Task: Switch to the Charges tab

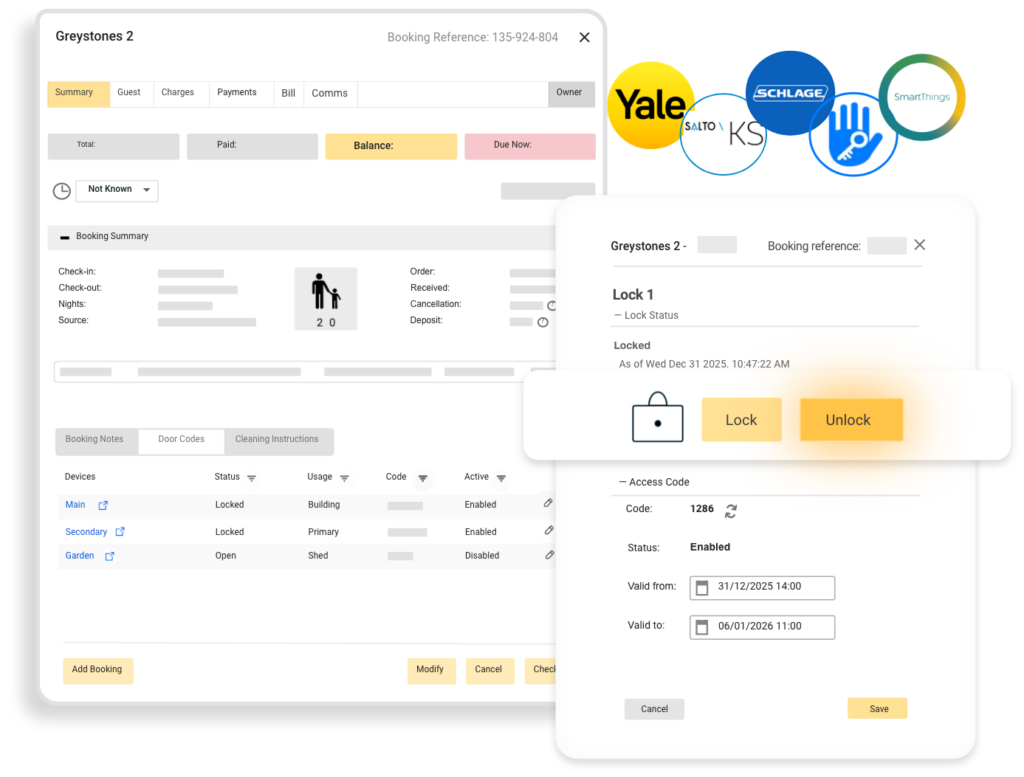Action: [x=177, y=93]
